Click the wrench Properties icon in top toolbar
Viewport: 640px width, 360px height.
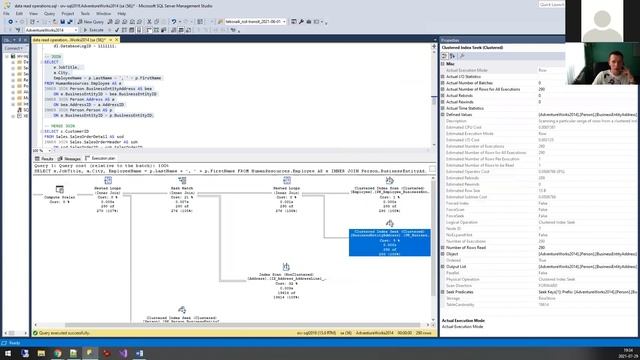click(x=301, y=22)
